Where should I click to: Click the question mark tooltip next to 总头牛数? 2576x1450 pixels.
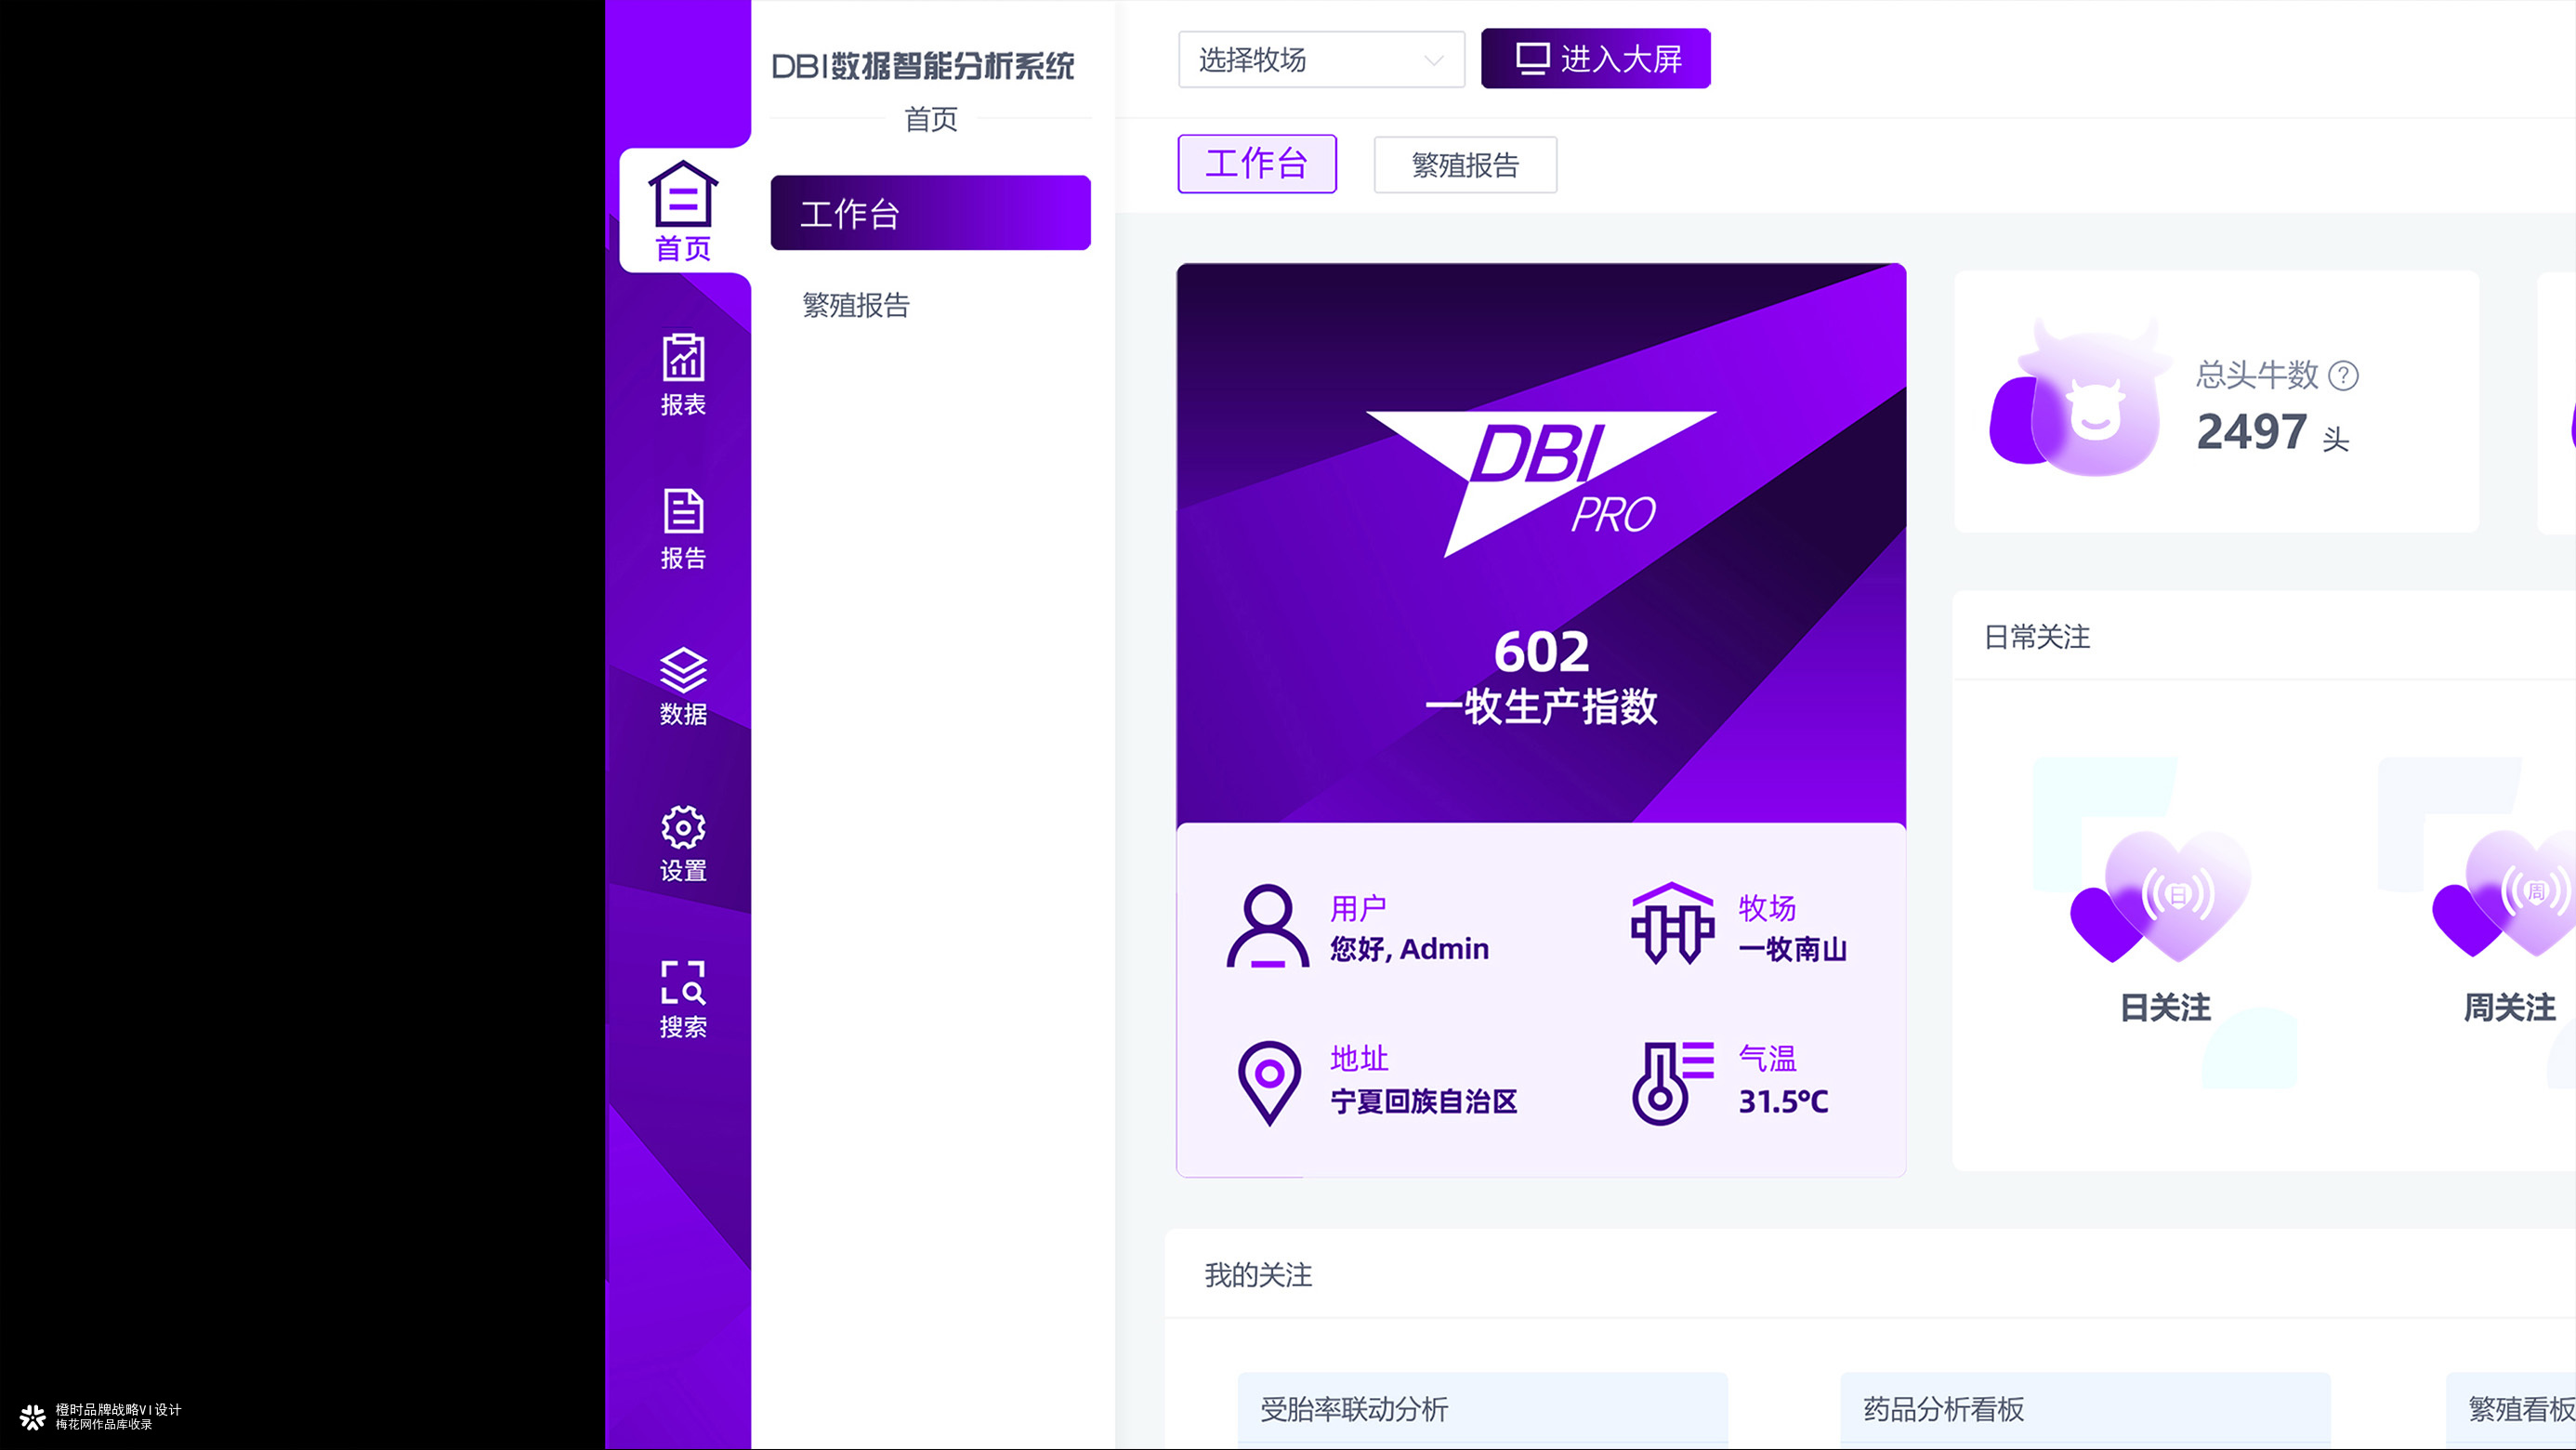click(x=2345, y=376)
